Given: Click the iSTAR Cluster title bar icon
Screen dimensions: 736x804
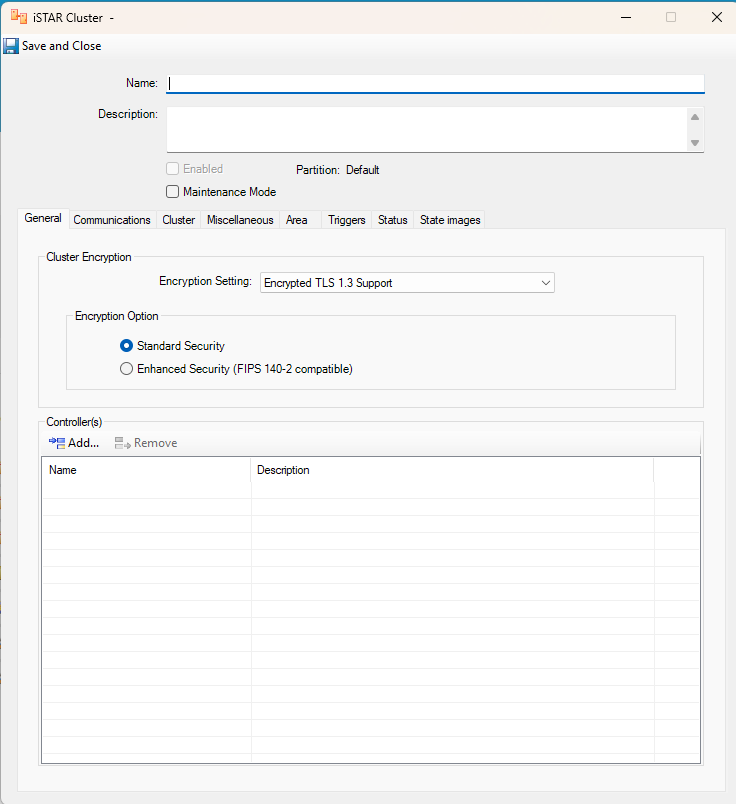Looking at the screenshot, I should tap(19, 17).
